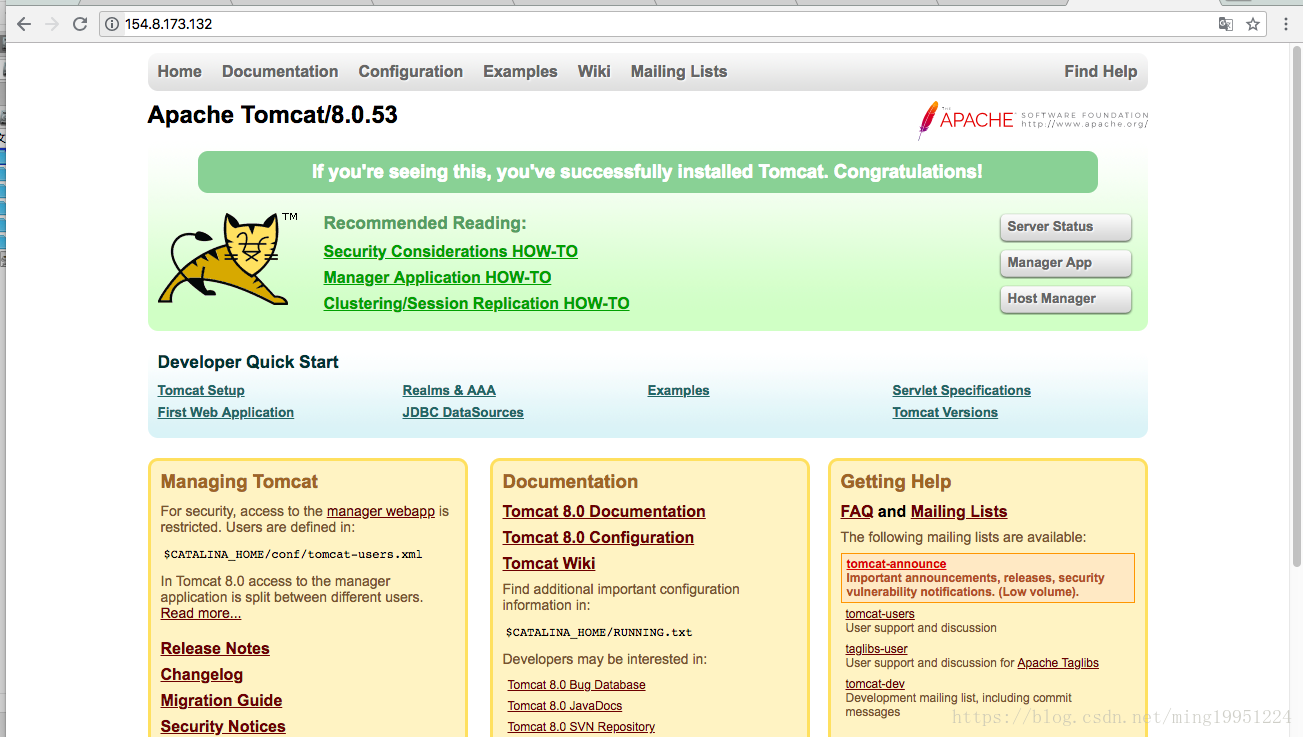Image resolution: width=1303 pixels, height=737 pixels.
Task: Click the browser forward arrow
Action: coord(52,24)
